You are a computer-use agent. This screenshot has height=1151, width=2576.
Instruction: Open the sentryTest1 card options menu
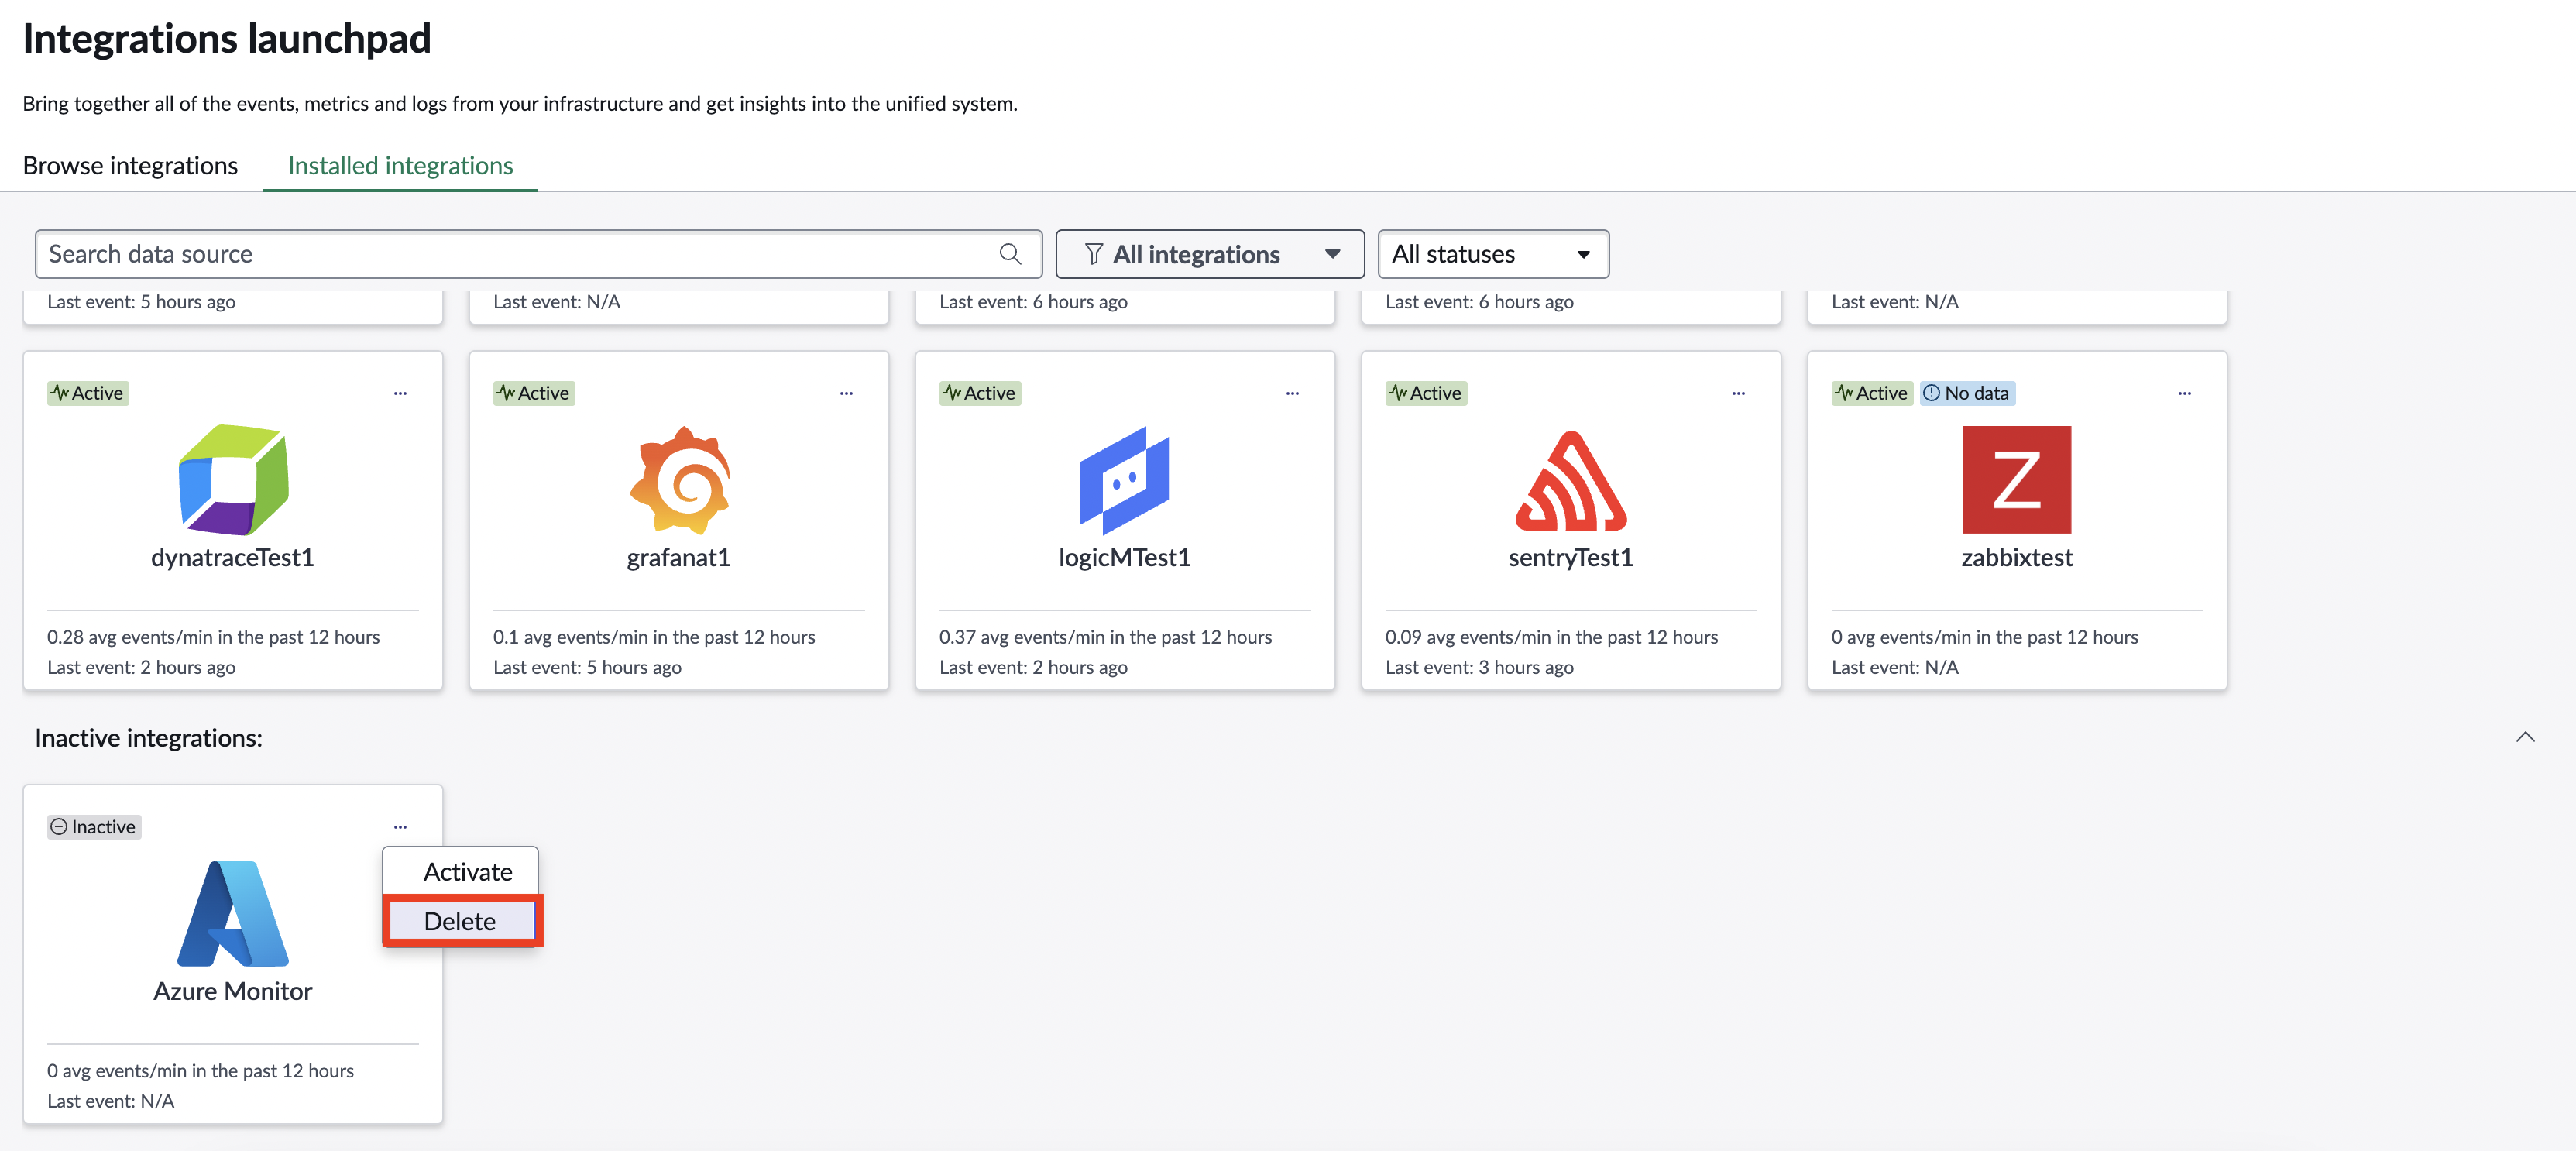1738,394
